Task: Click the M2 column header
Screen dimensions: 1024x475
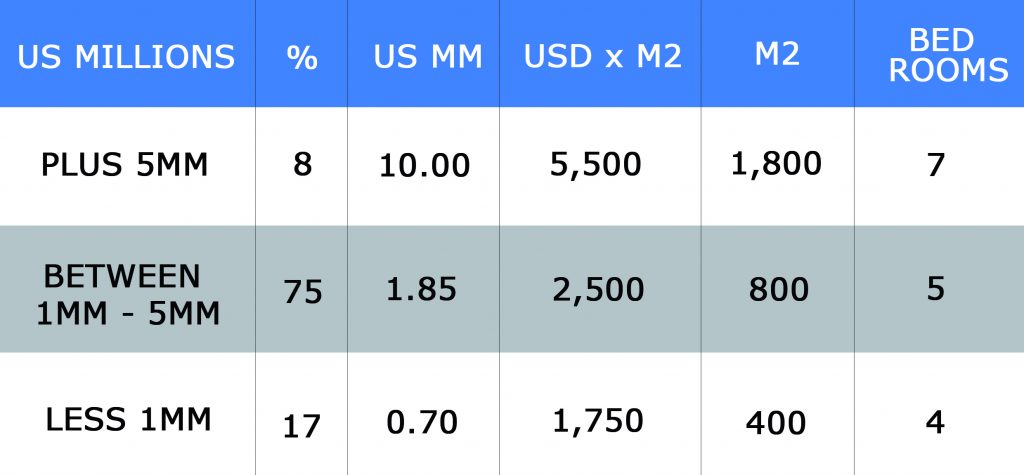Action: point(777,54)
